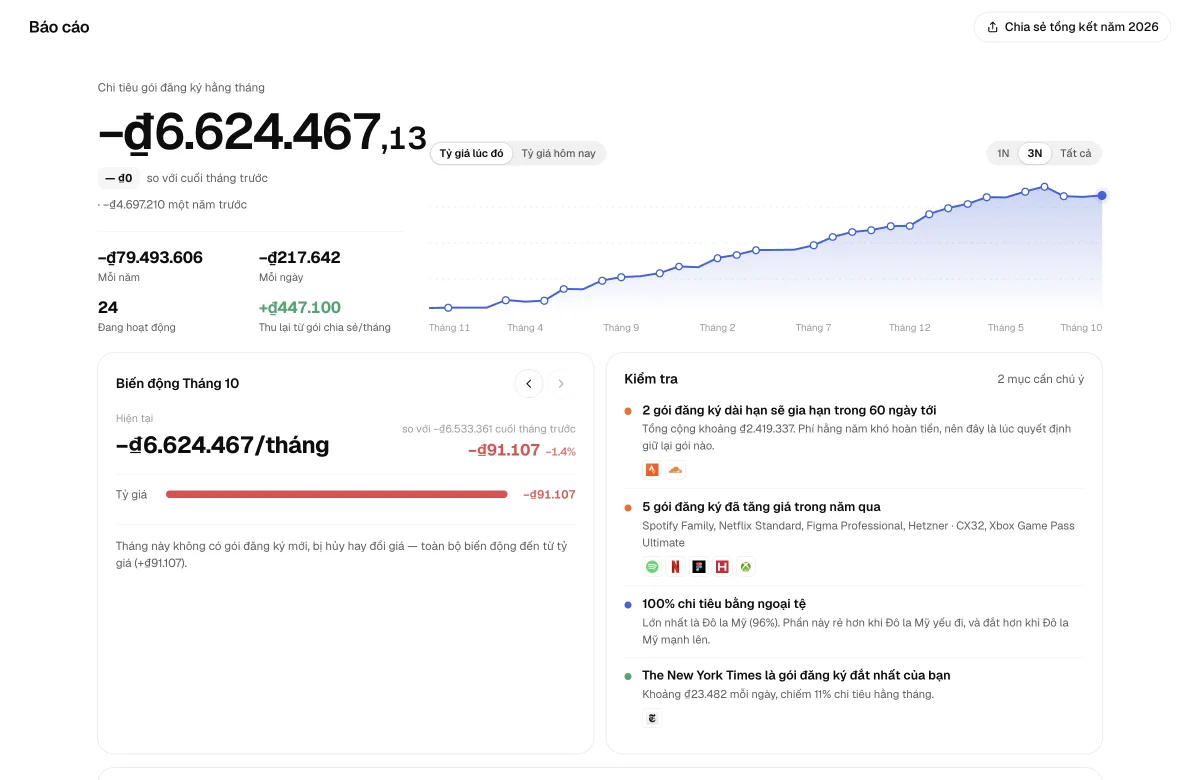Click the yearly total −₫79.493.606
Screen dimensions: 1200x780
[x=150, y=257]
